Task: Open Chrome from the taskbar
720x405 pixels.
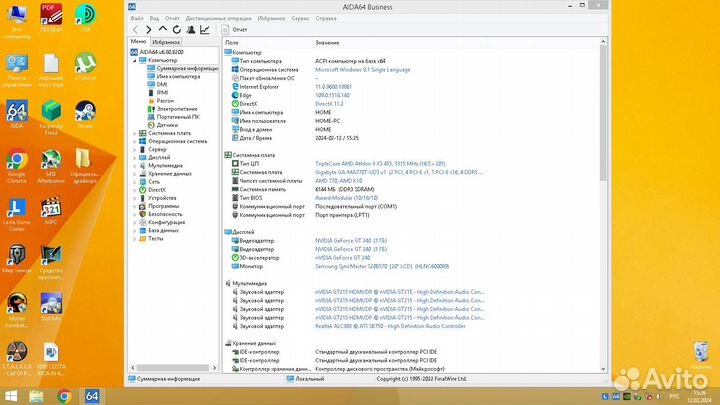Action: coord(64,396)
